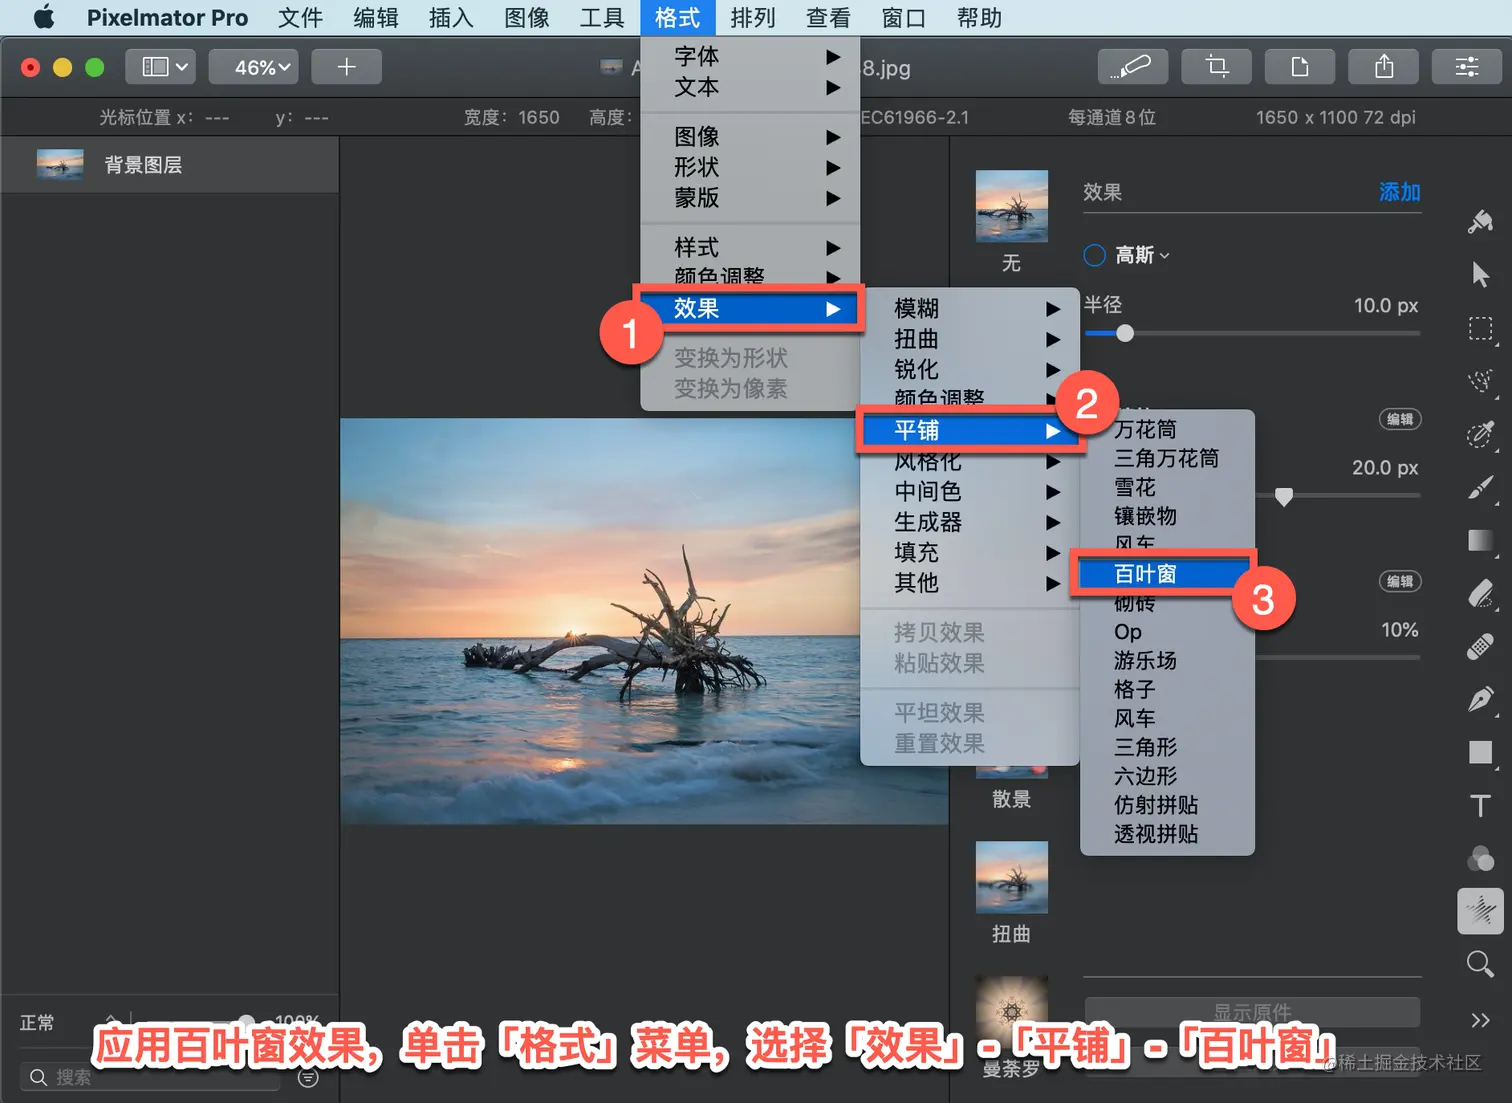Open the 文件 menu

(x=300, y=18)
